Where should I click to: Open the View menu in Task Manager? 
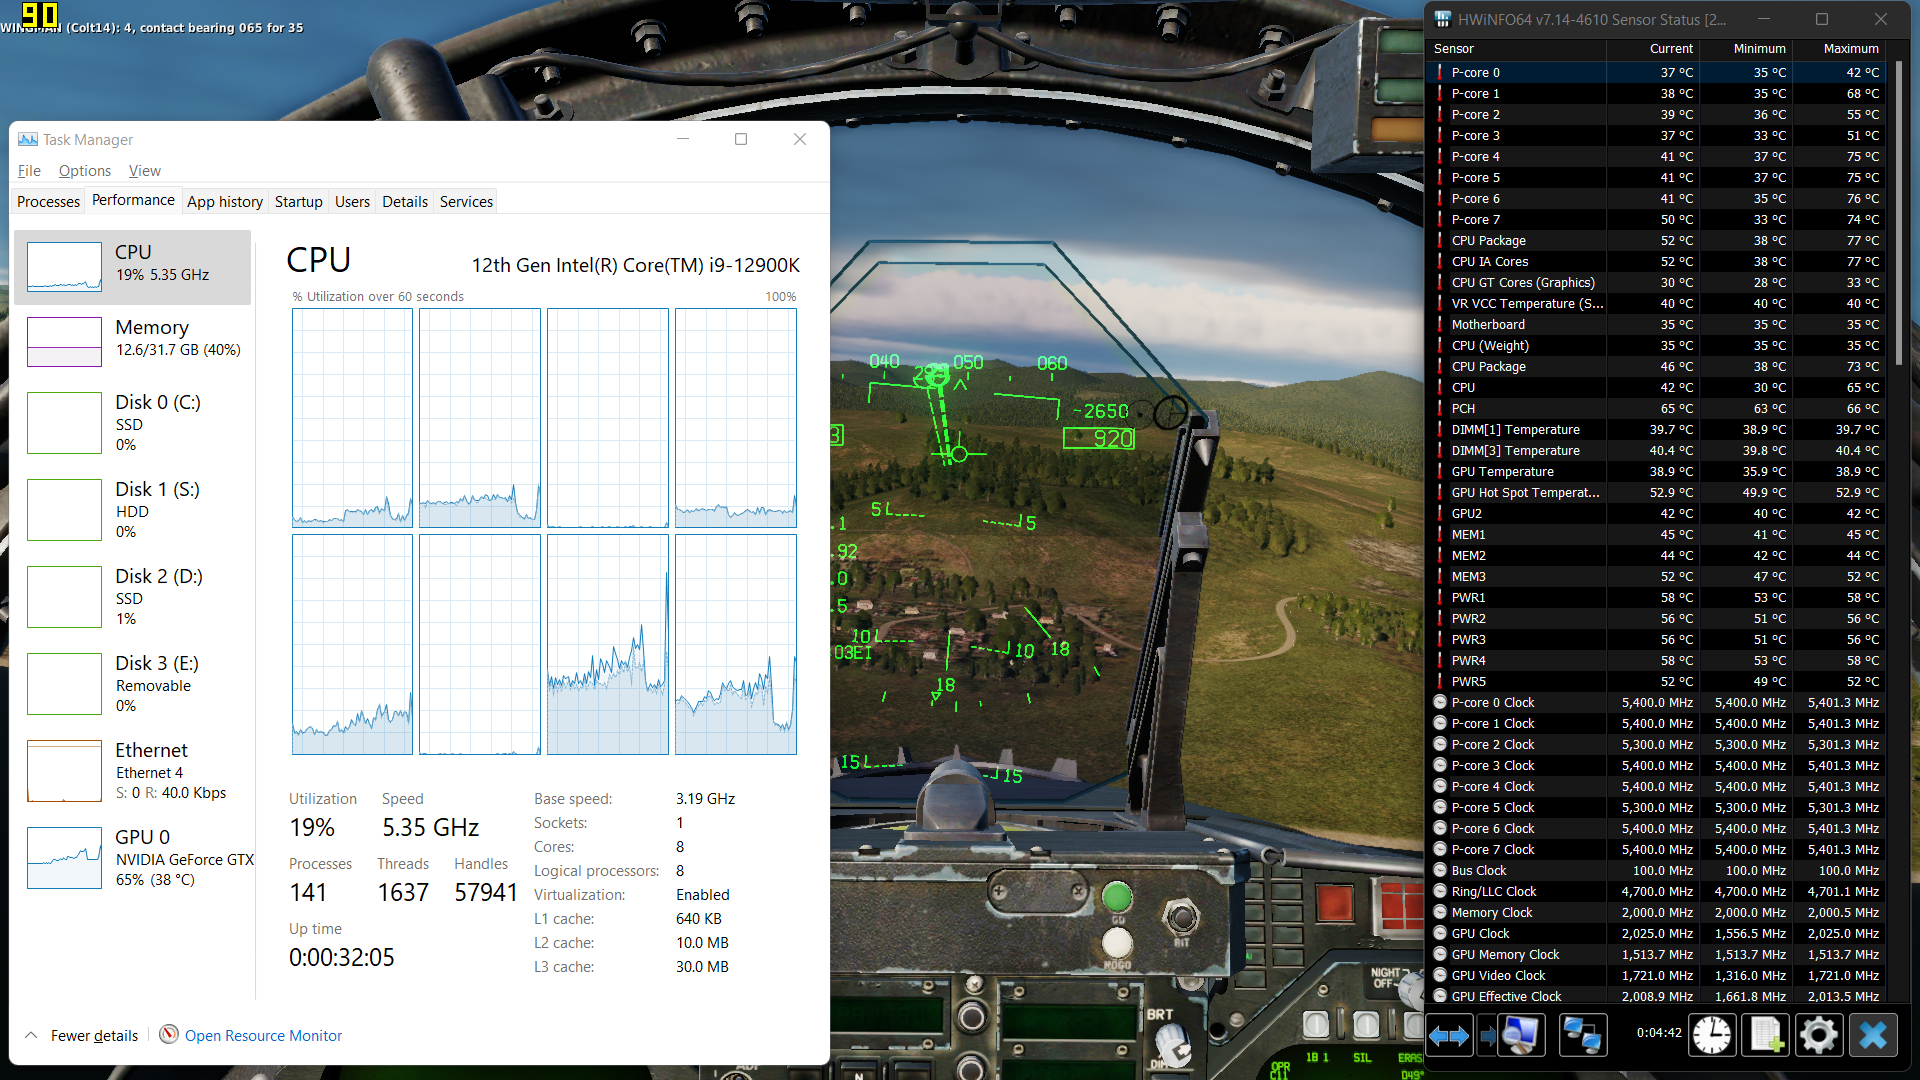click(145, 171)
